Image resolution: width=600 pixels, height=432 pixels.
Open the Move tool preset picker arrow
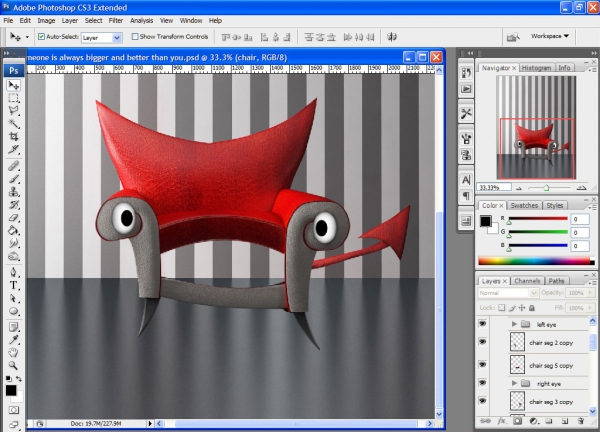point(27,37)
